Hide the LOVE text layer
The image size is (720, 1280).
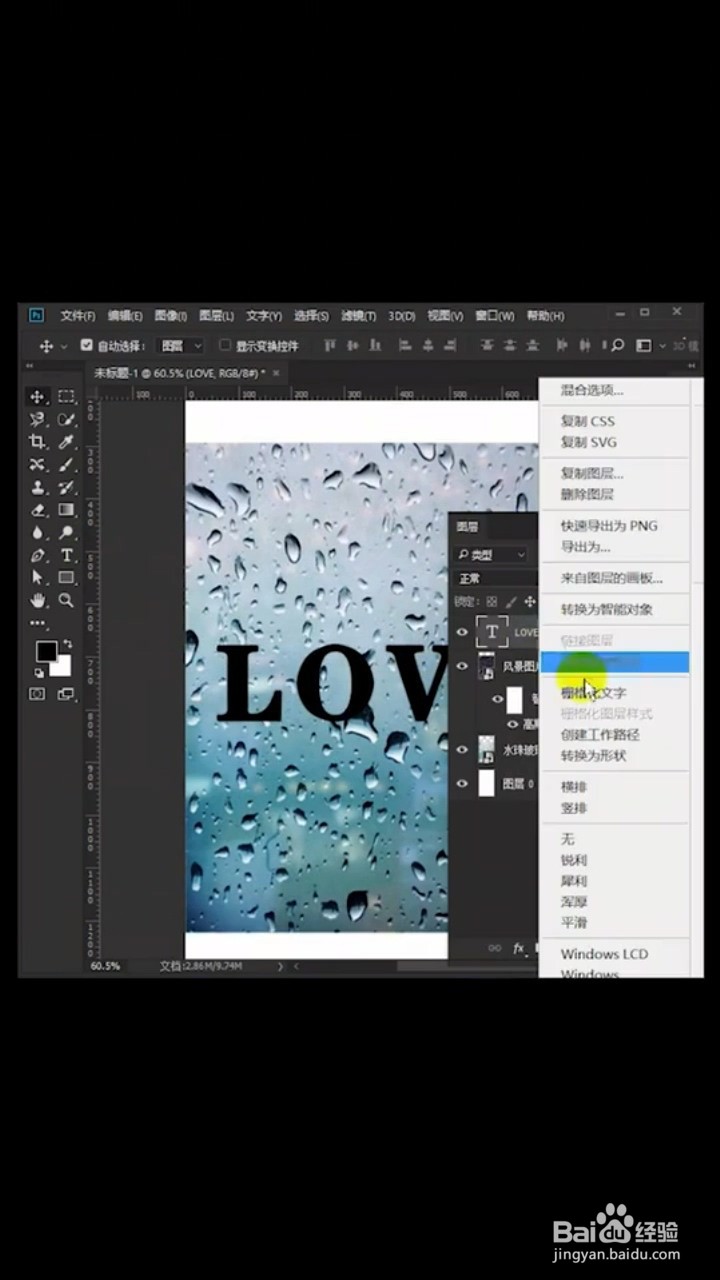[462, 632]
